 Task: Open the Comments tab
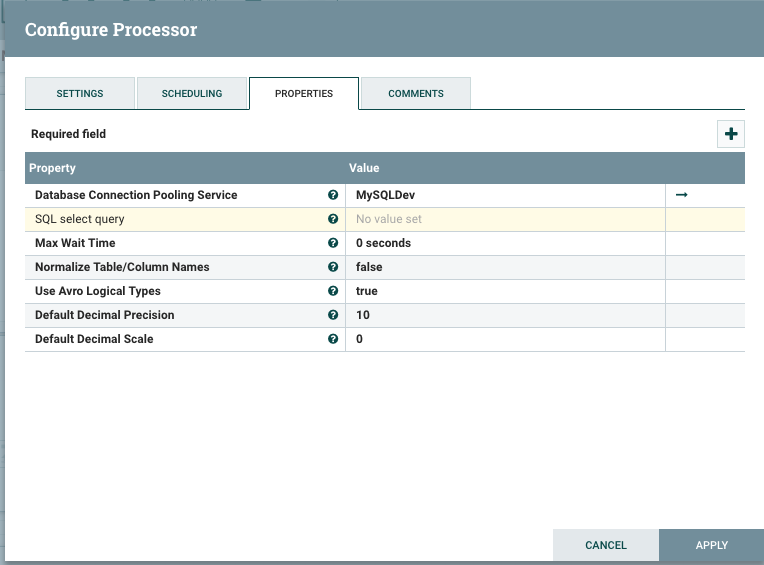click(416, 93)
